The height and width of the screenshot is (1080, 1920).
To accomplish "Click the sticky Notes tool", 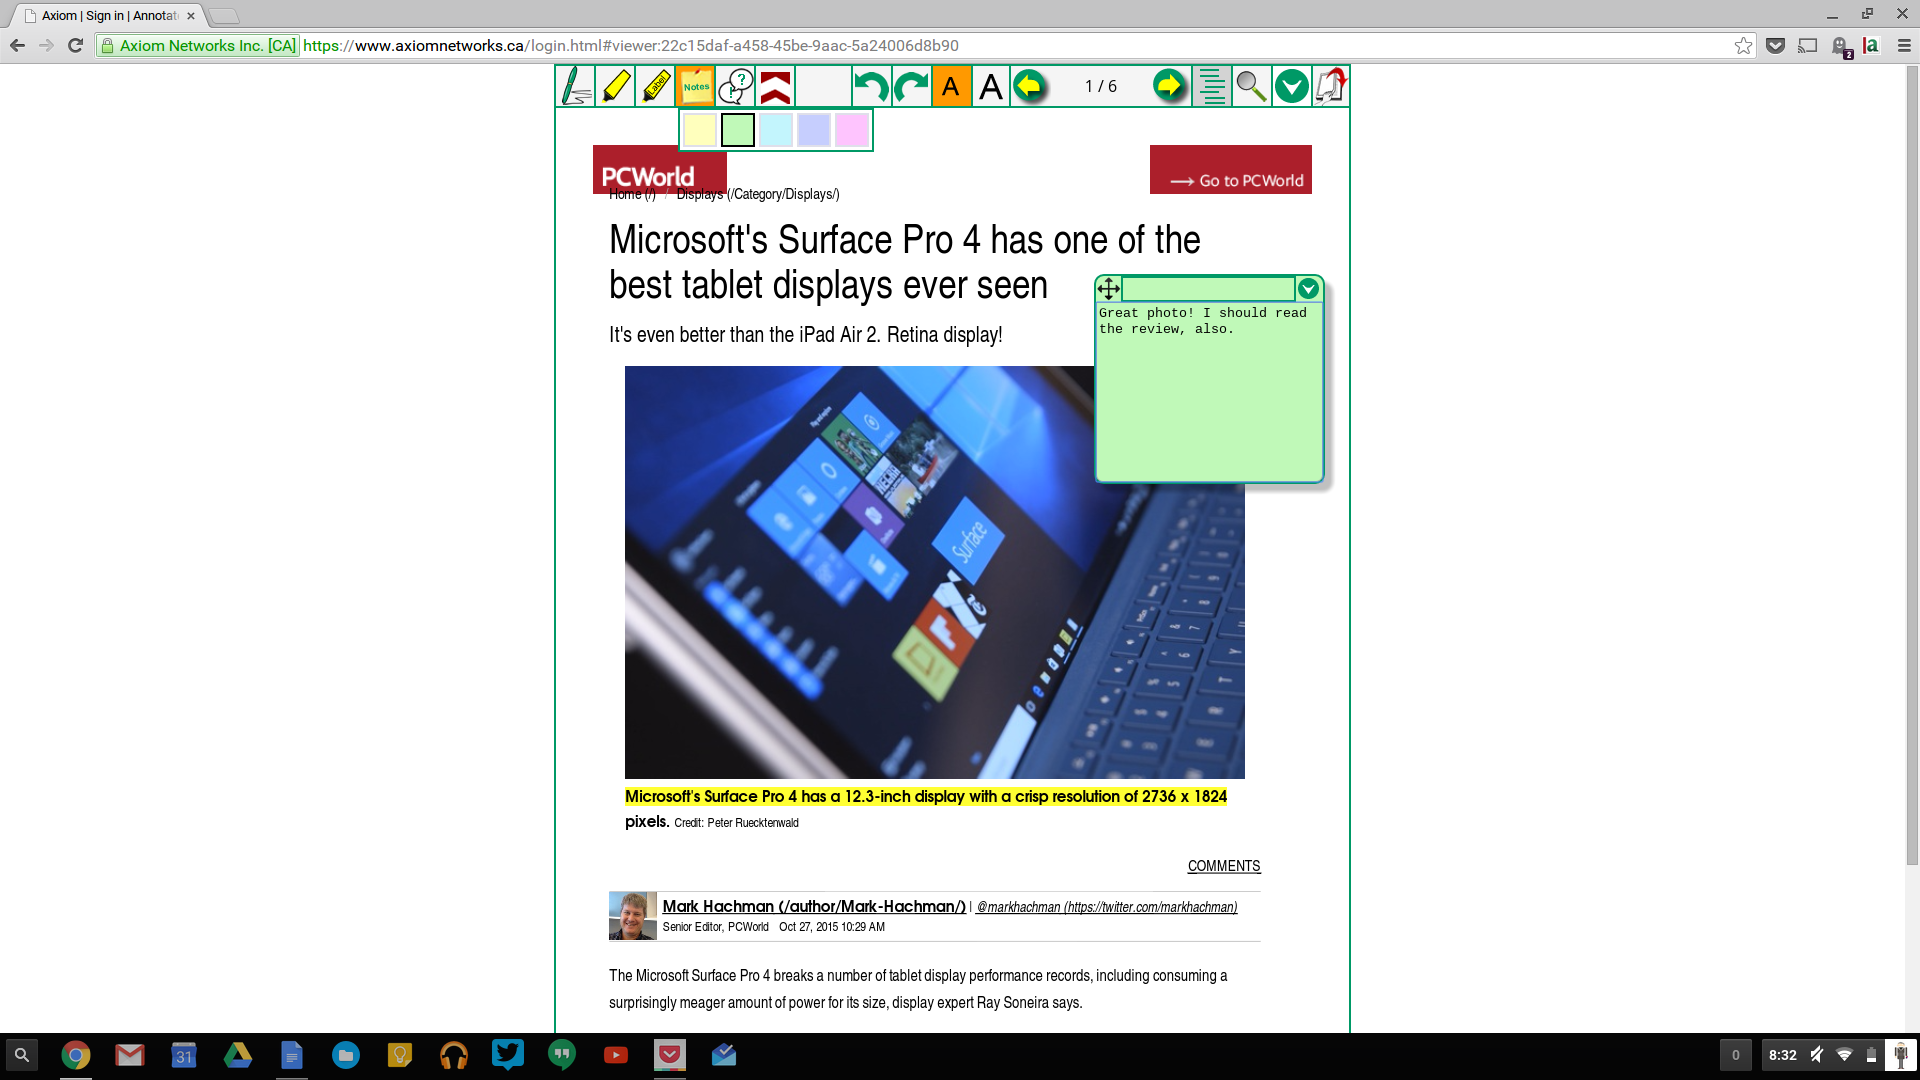I will [695, 86].
